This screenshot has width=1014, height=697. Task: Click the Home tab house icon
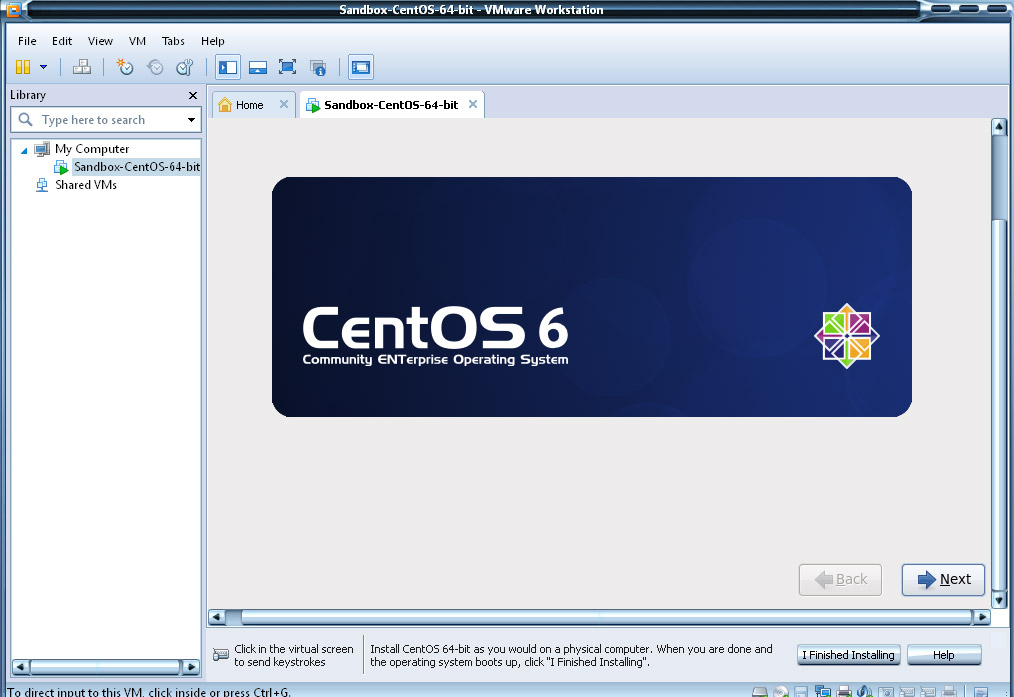224,104
